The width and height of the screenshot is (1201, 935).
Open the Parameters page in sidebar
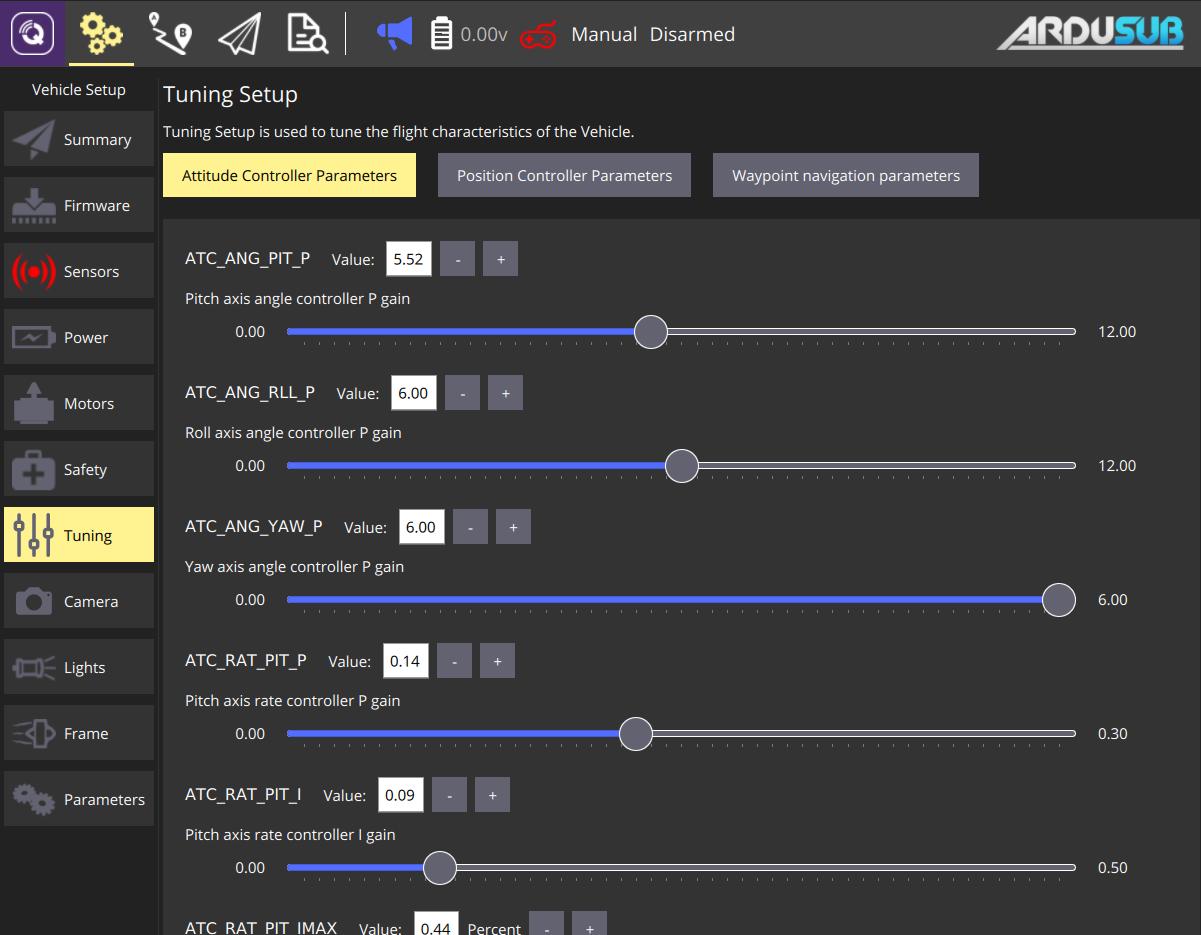click(x=79, y=799)
